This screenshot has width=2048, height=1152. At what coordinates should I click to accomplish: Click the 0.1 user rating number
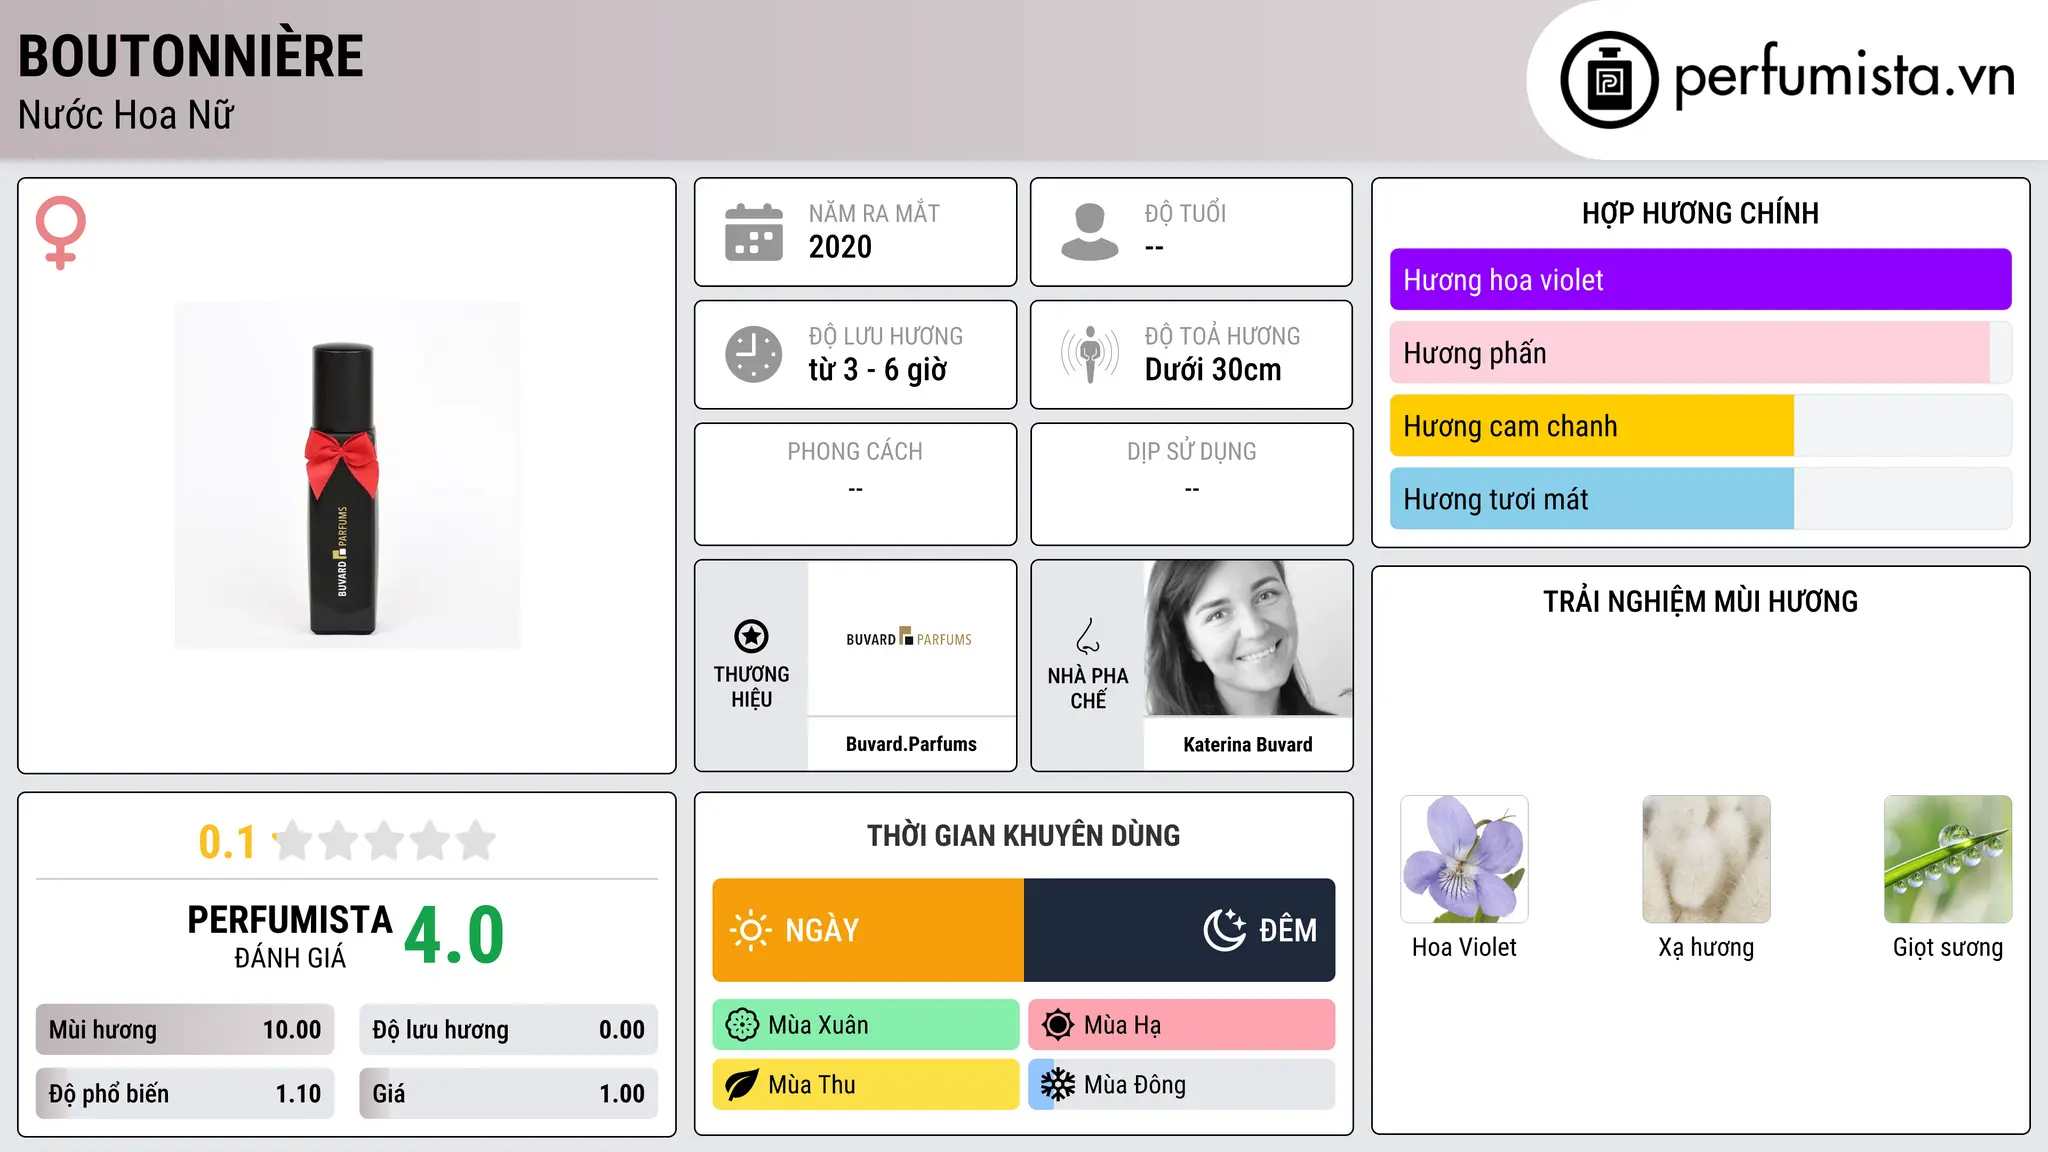click(x=227, y=842)
